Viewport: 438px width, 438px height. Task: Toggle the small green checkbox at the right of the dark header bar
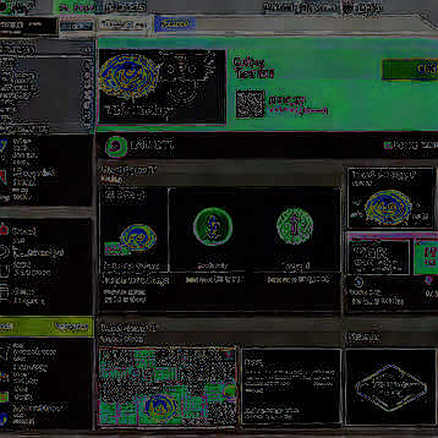pyautogui.click(x=388, y=145)
